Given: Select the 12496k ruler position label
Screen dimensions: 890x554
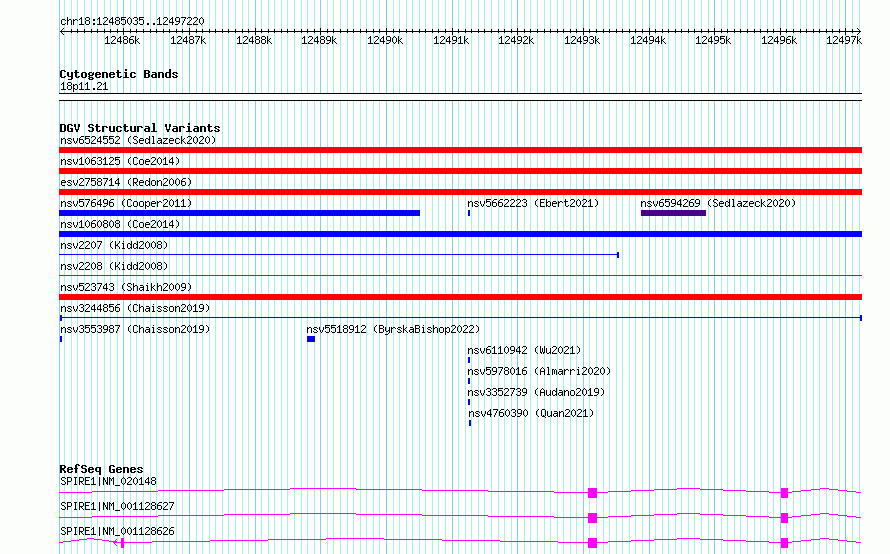Looking at the screenshot, I should pyautogui.click(x=779, y=40).
